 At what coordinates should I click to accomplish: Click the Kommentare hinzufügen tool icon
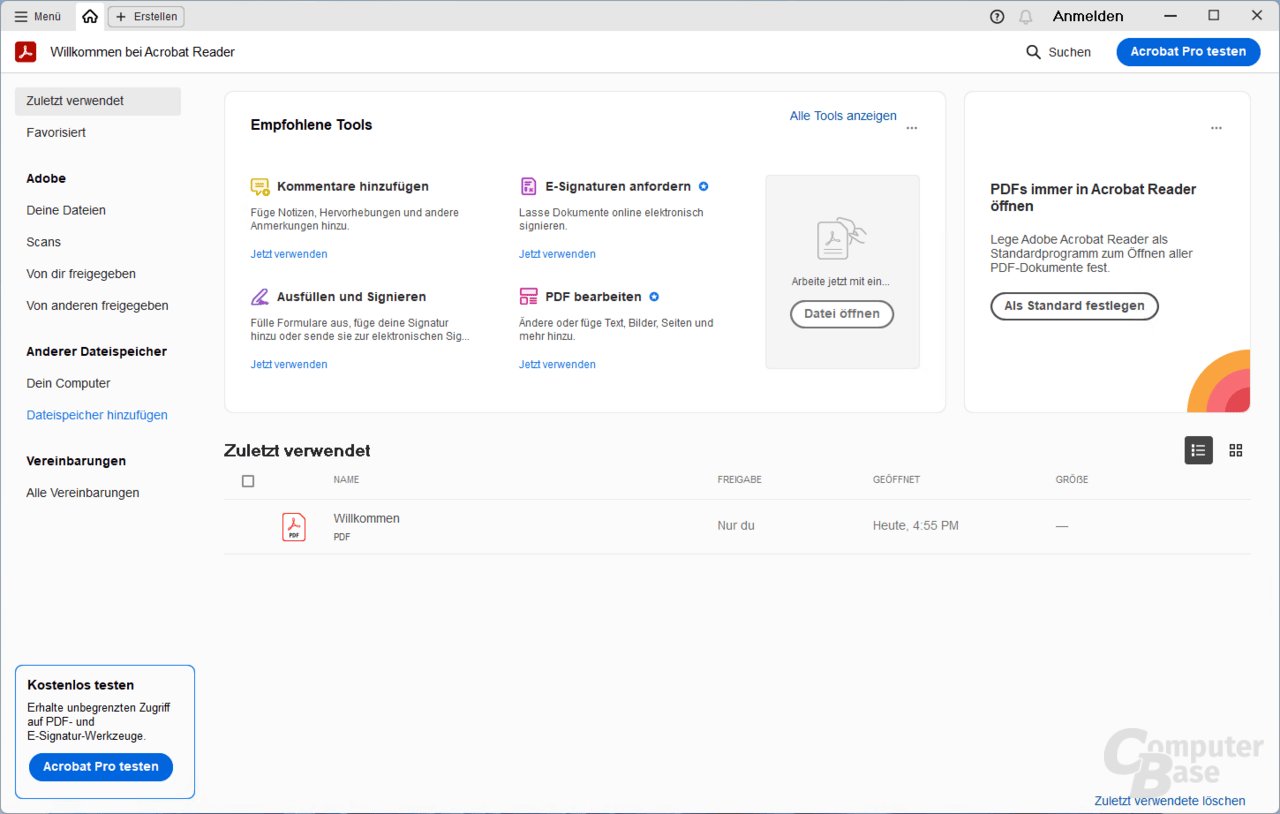pos(260,187)
